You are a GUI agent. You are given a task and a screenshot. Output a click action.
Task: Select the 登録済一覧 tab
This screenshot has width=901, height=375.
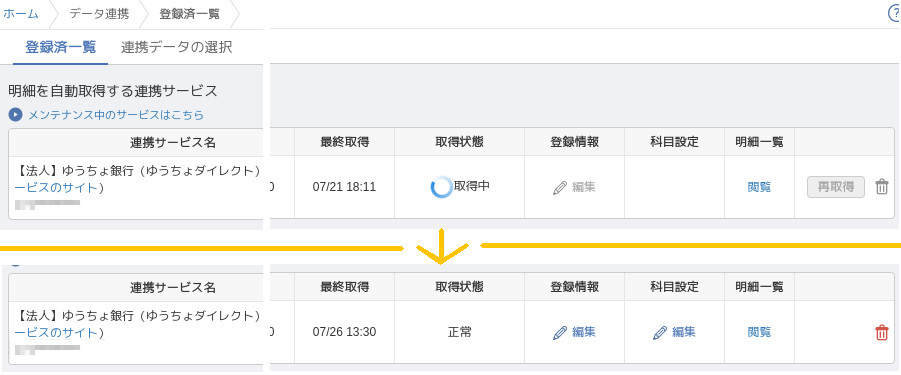pos(61,48)
